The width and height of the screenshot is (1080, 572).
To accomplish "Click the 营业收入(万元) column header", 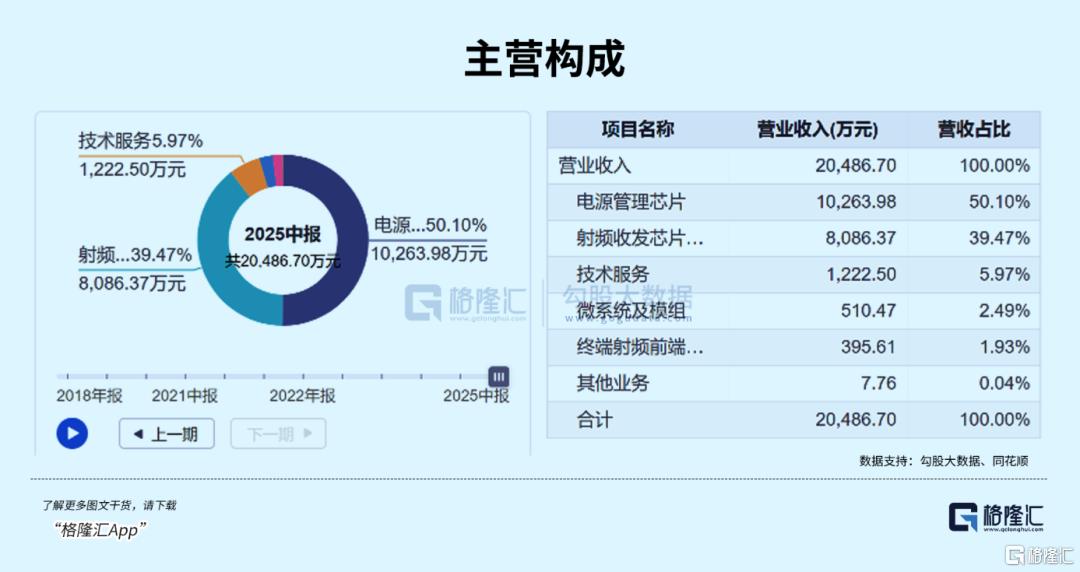I will pos(817,130).
